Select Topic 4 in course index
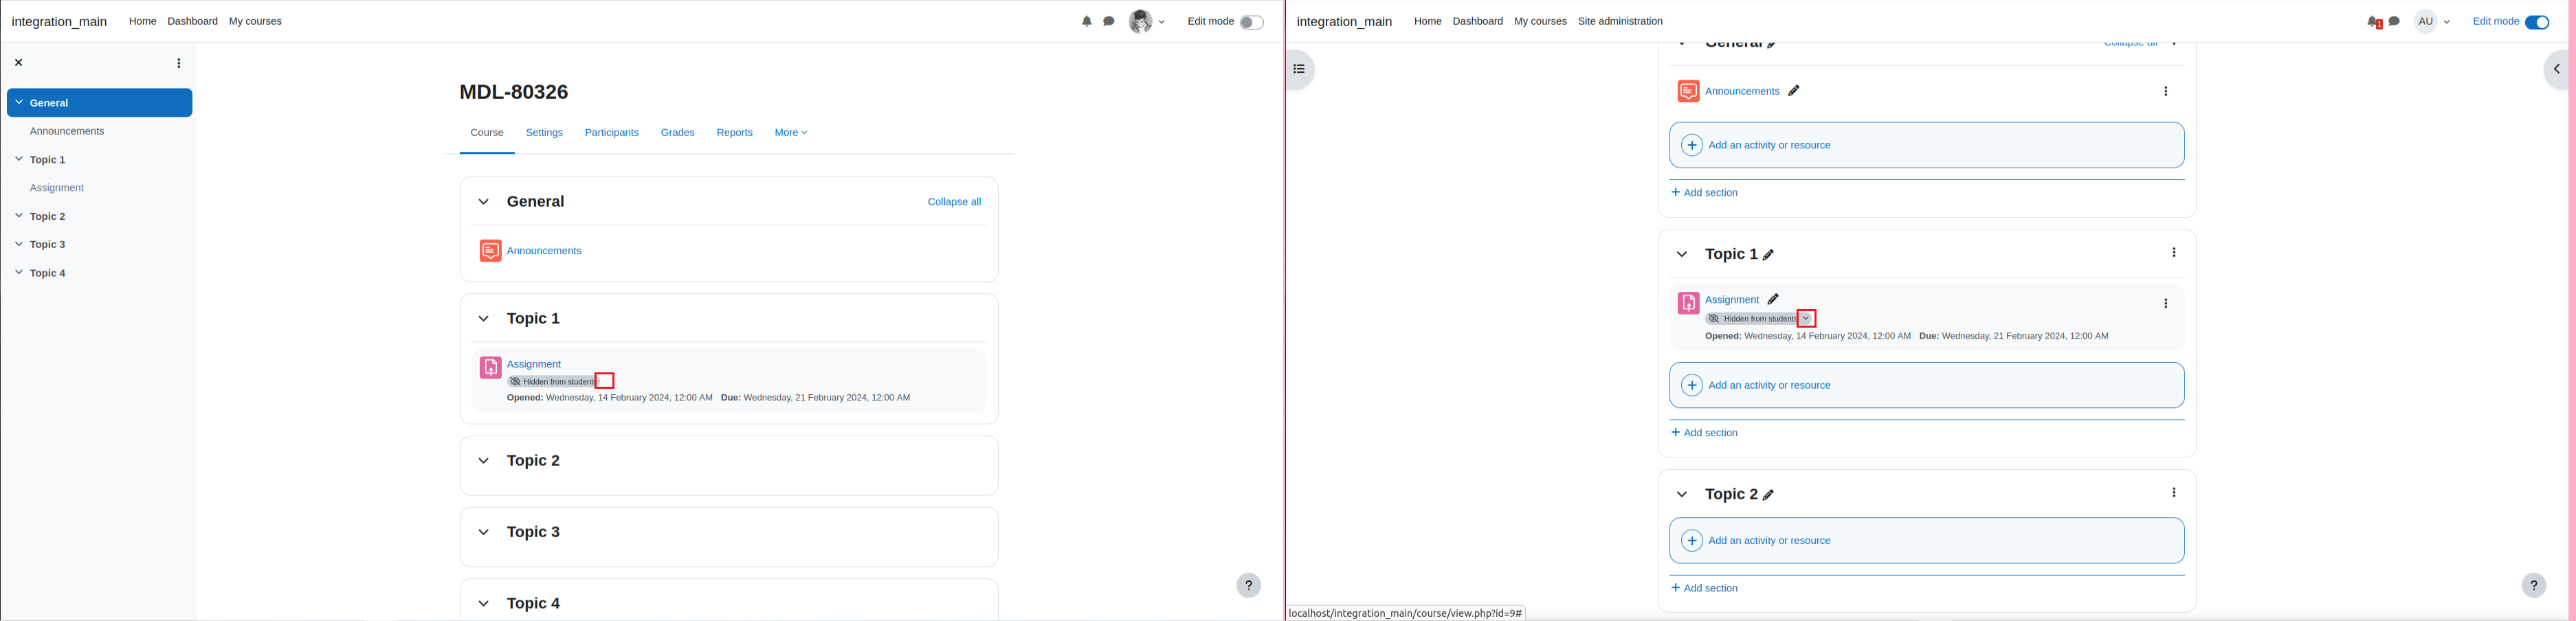 (x=48, y=273)
